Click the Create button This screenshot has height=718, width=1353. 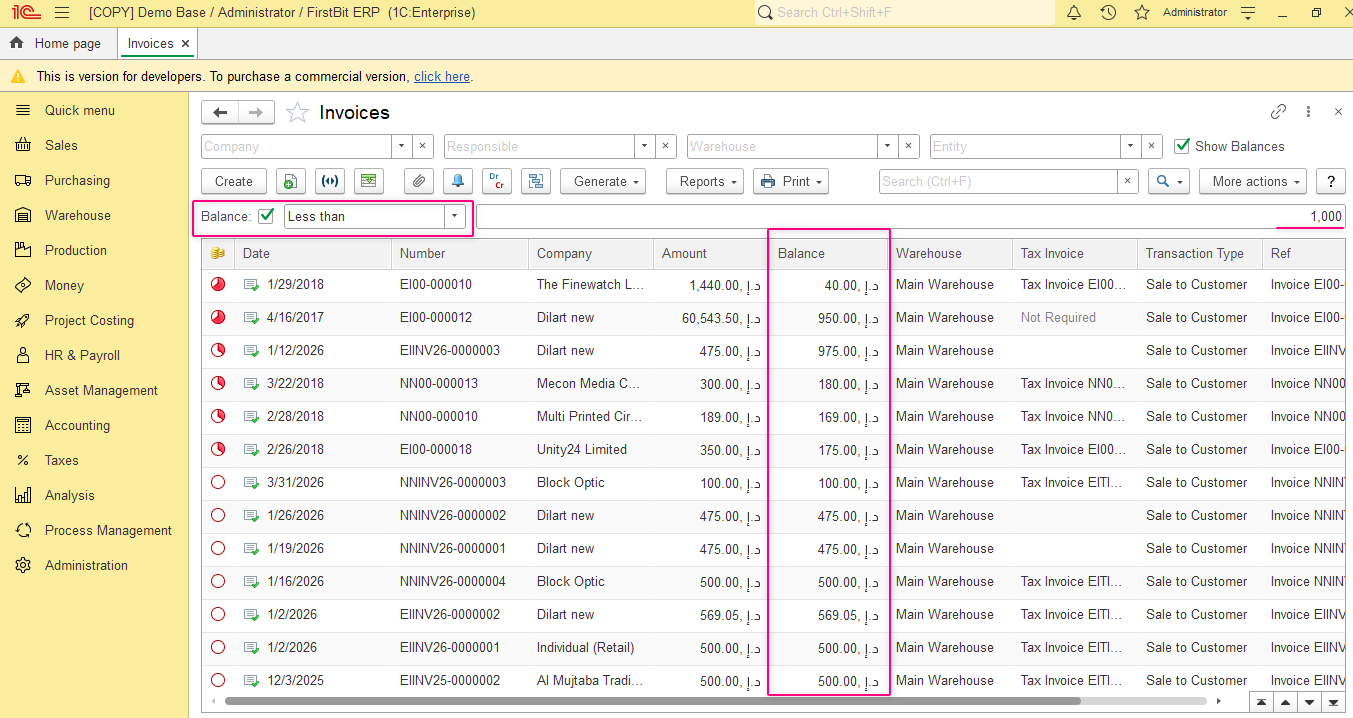tap(234, 181)
